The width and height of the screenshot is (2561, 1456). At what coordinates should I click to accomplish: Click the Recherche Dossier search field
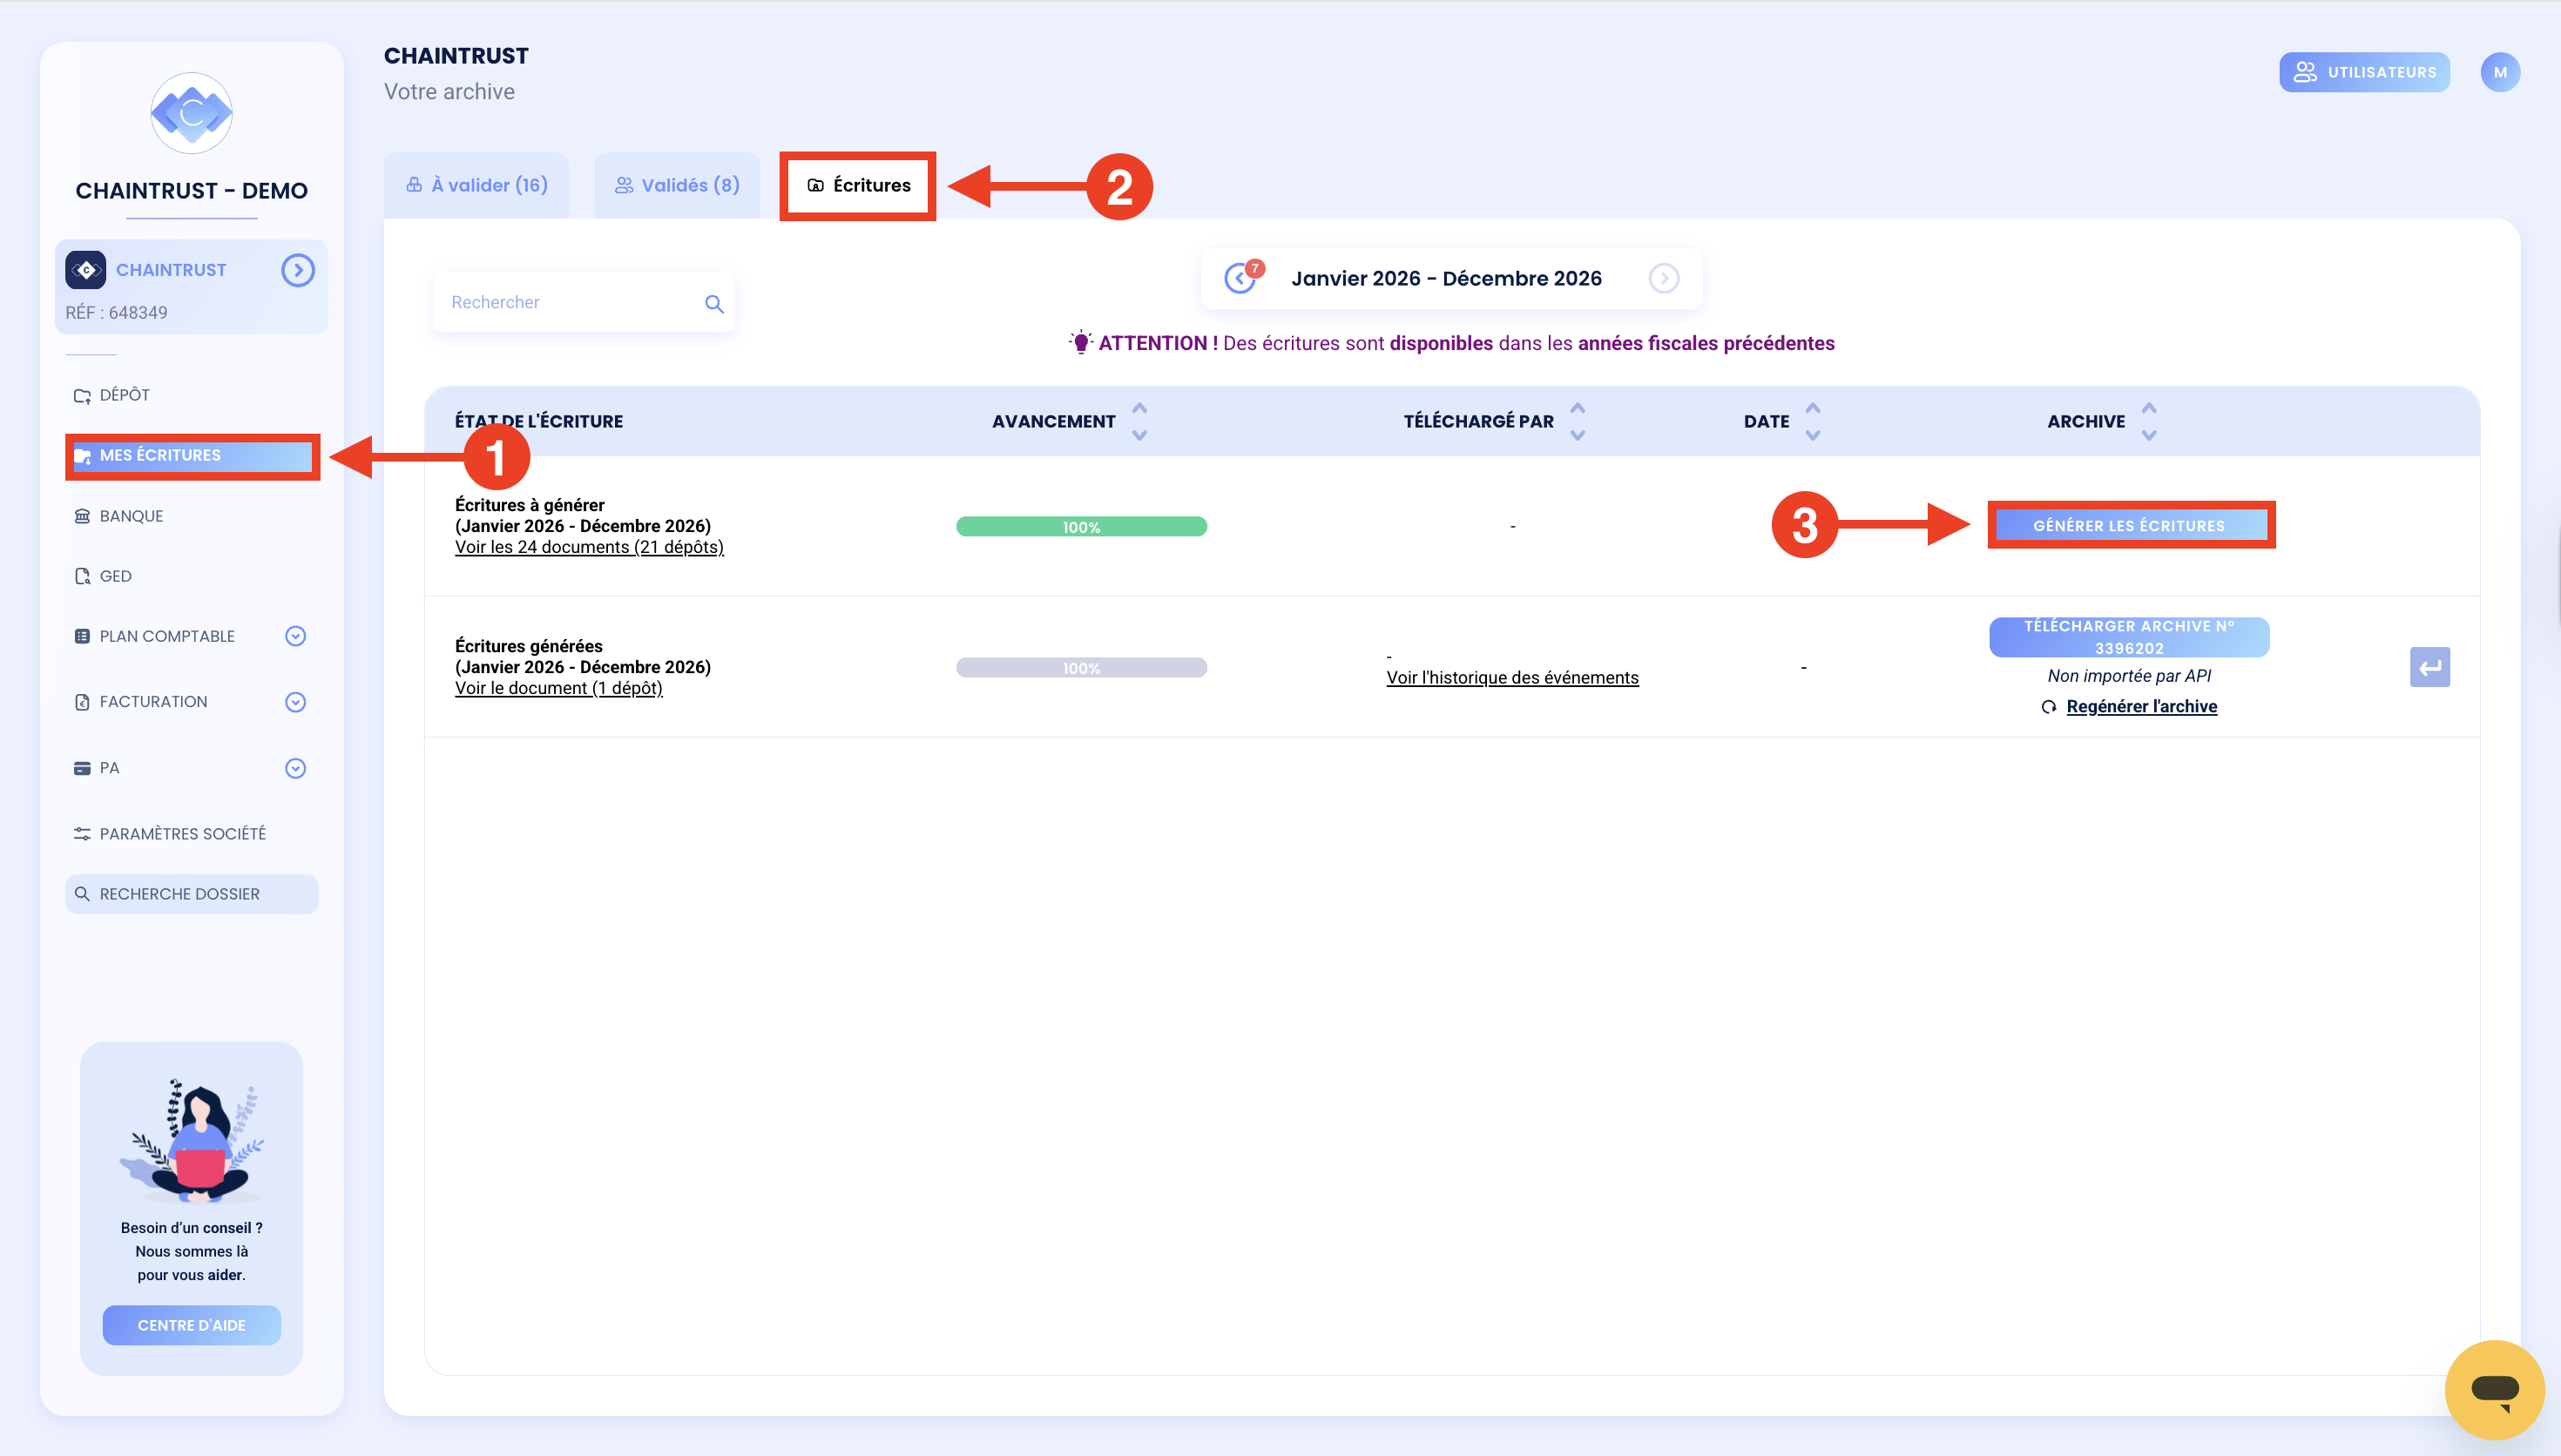coord(191,894)
